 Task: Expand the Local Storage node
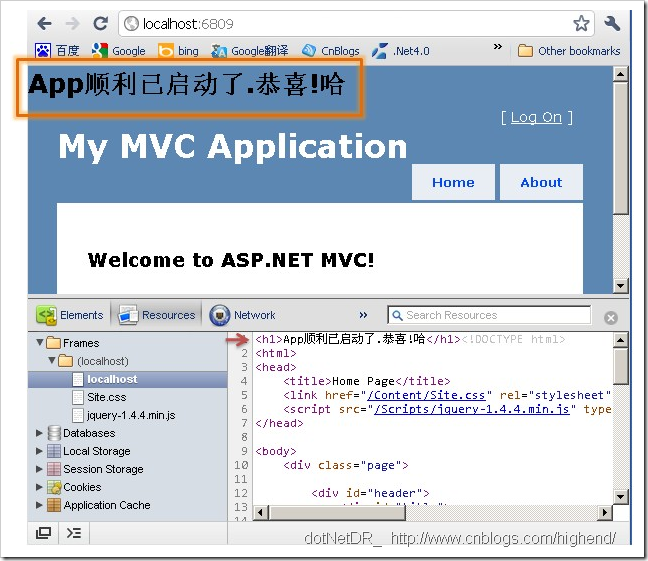tap(39, 451)
